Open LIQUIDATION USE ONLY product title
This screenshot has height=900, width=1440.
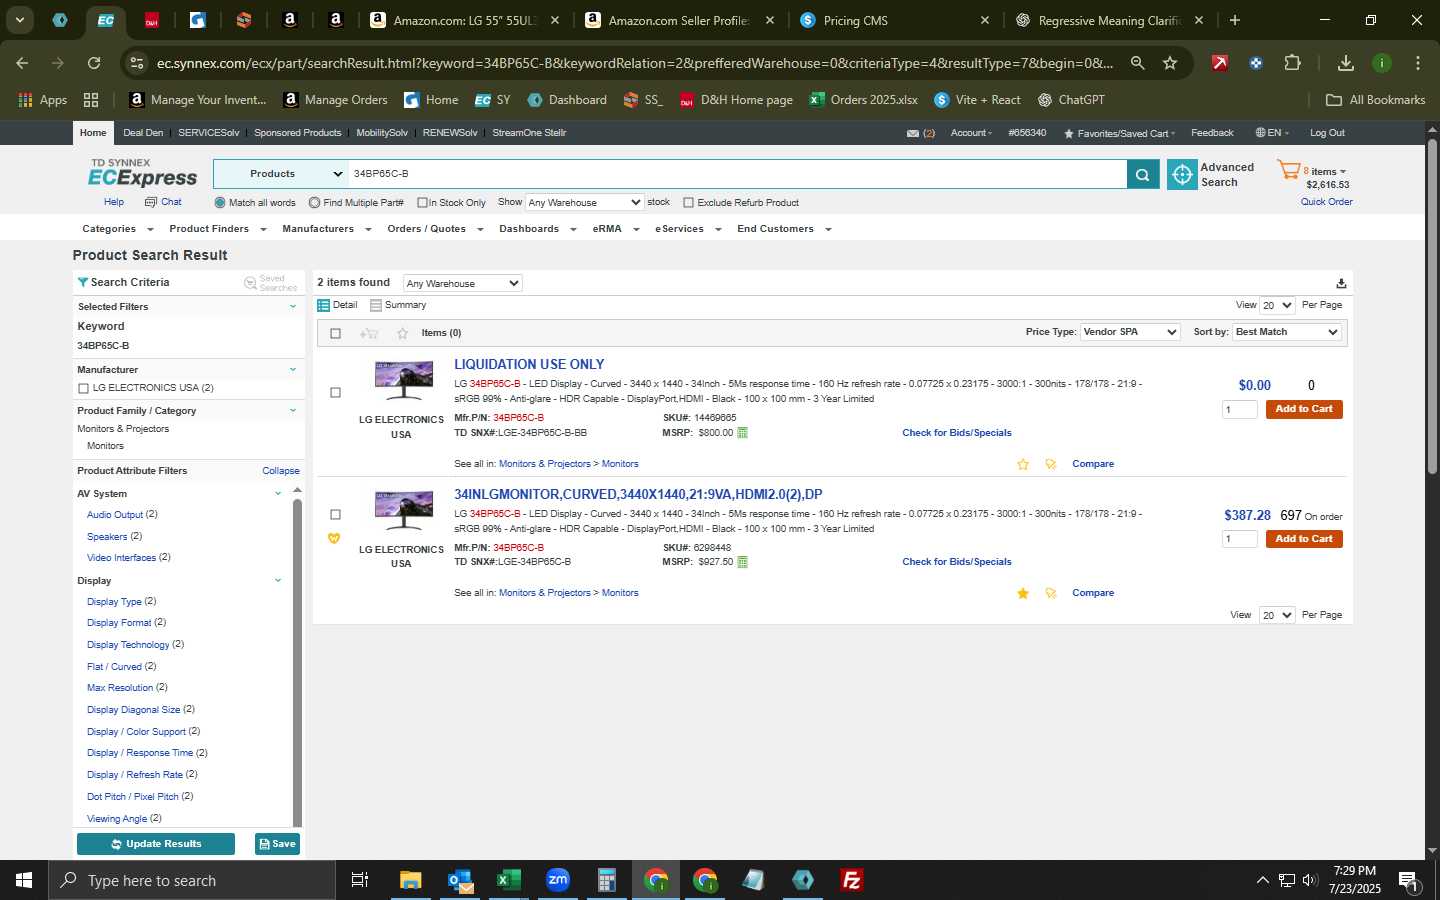pos(529,365)
